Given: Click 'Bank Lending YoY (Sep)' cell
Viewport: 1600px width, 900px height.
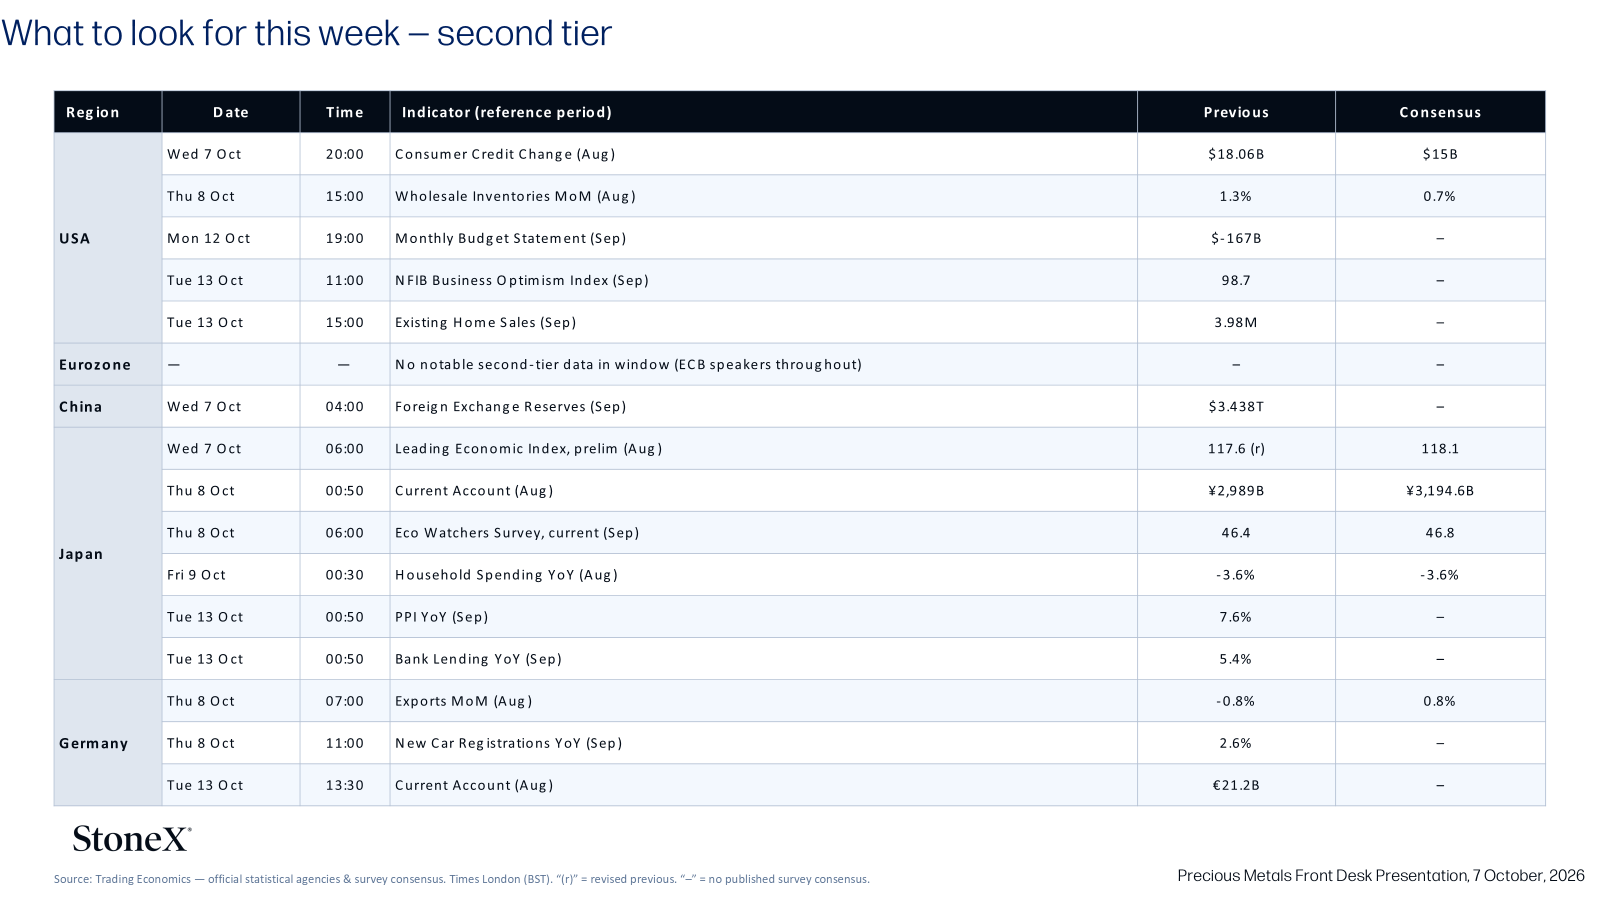Looking at the screenshot, I should coord(763,658).
